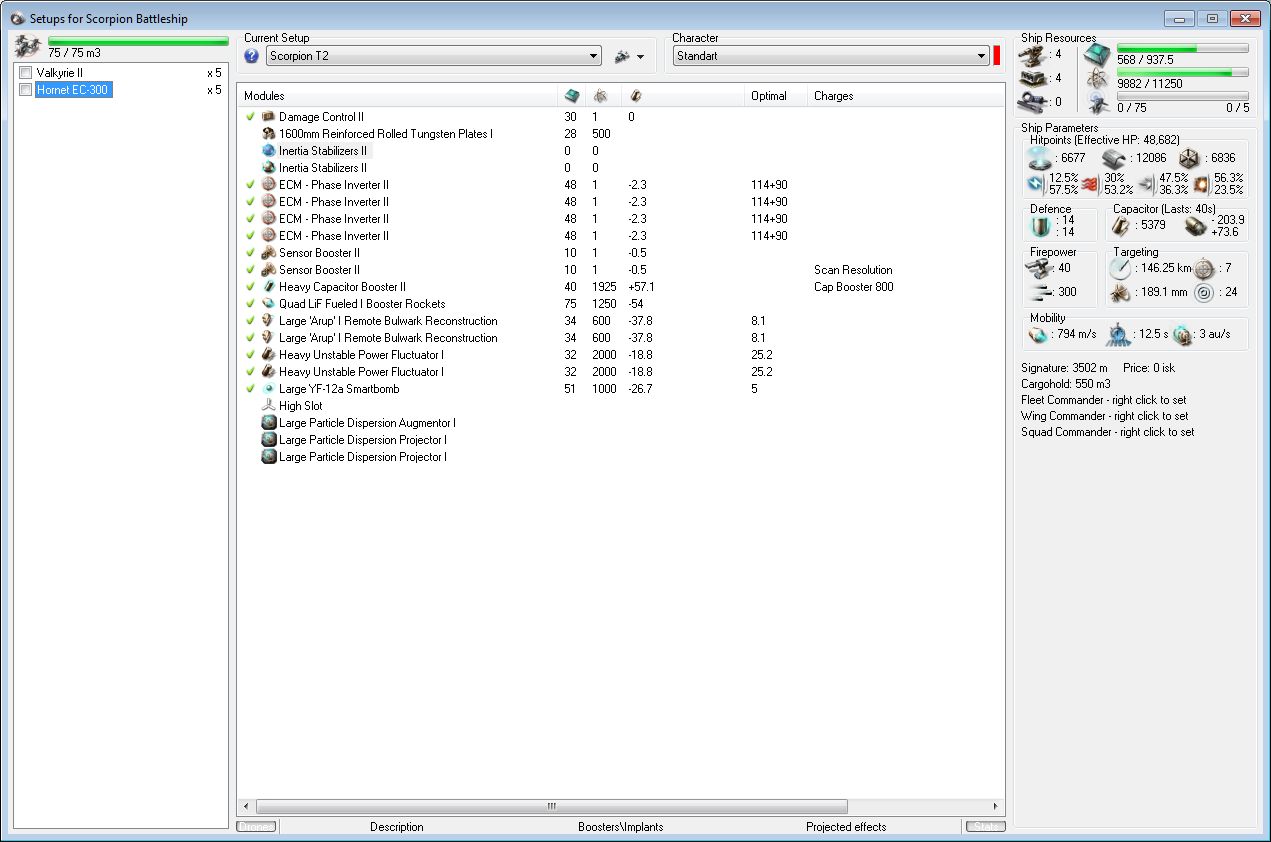1271x842 pixels.
Task: Click the 1600mm Reinforced Rolled Tungsten Plates icon
Action: click(268, 134)
